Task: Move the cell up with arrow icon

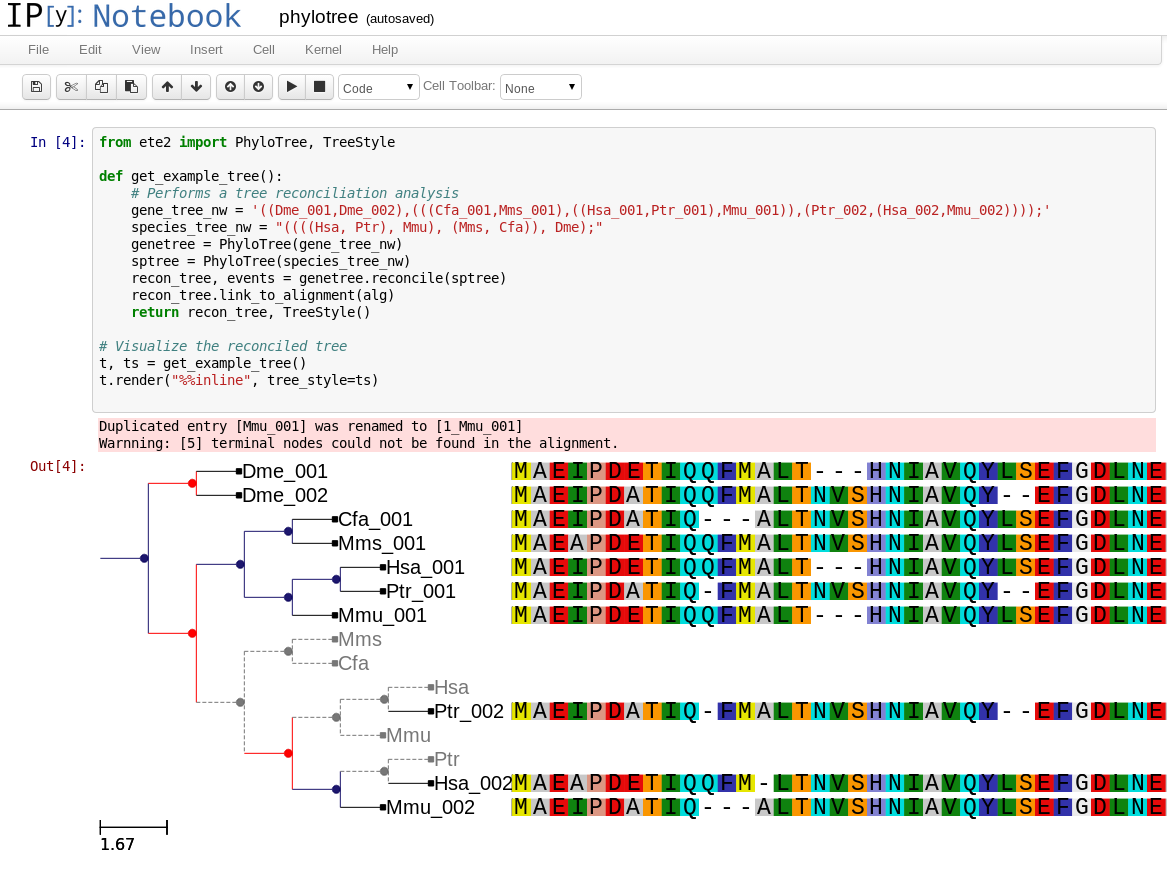Action: pyautogui.click(x=166, y=87)
